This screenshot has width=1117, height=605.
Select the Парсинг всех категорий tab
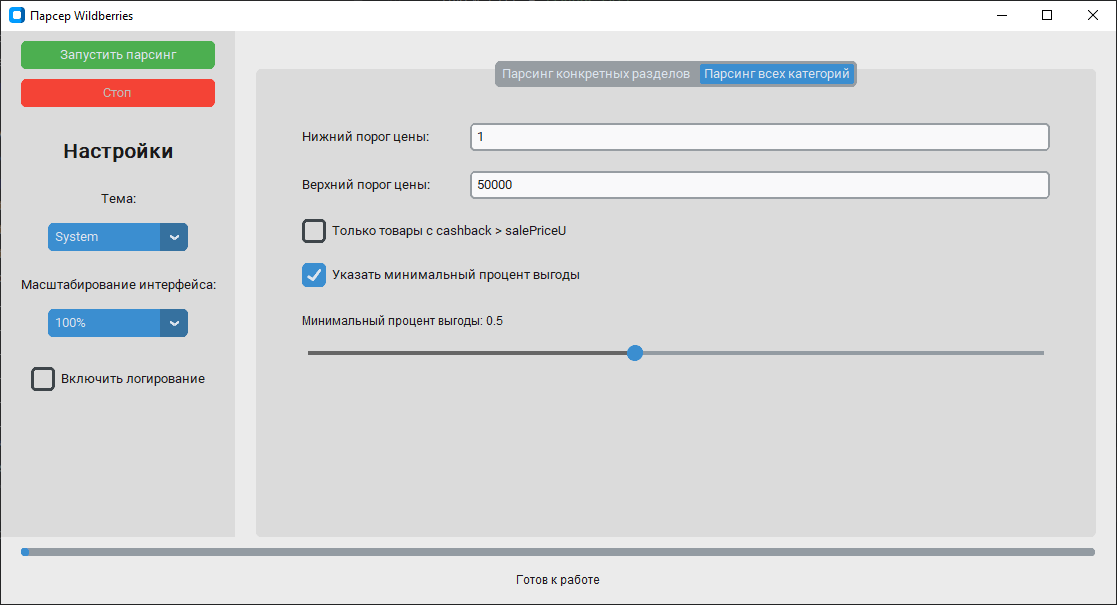(x=776, y=73)
